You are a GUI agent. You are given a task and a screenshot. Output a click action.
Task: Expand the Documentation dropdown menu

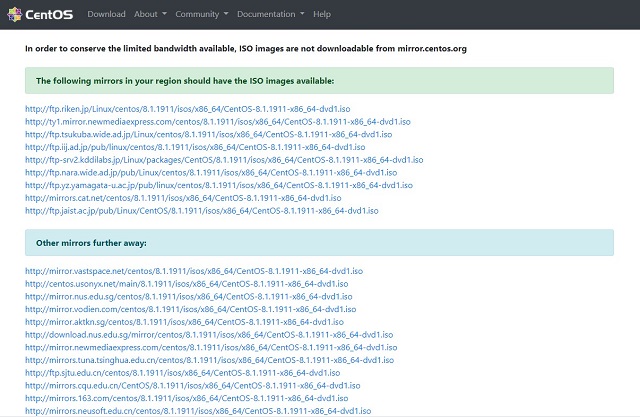point(271,14)
